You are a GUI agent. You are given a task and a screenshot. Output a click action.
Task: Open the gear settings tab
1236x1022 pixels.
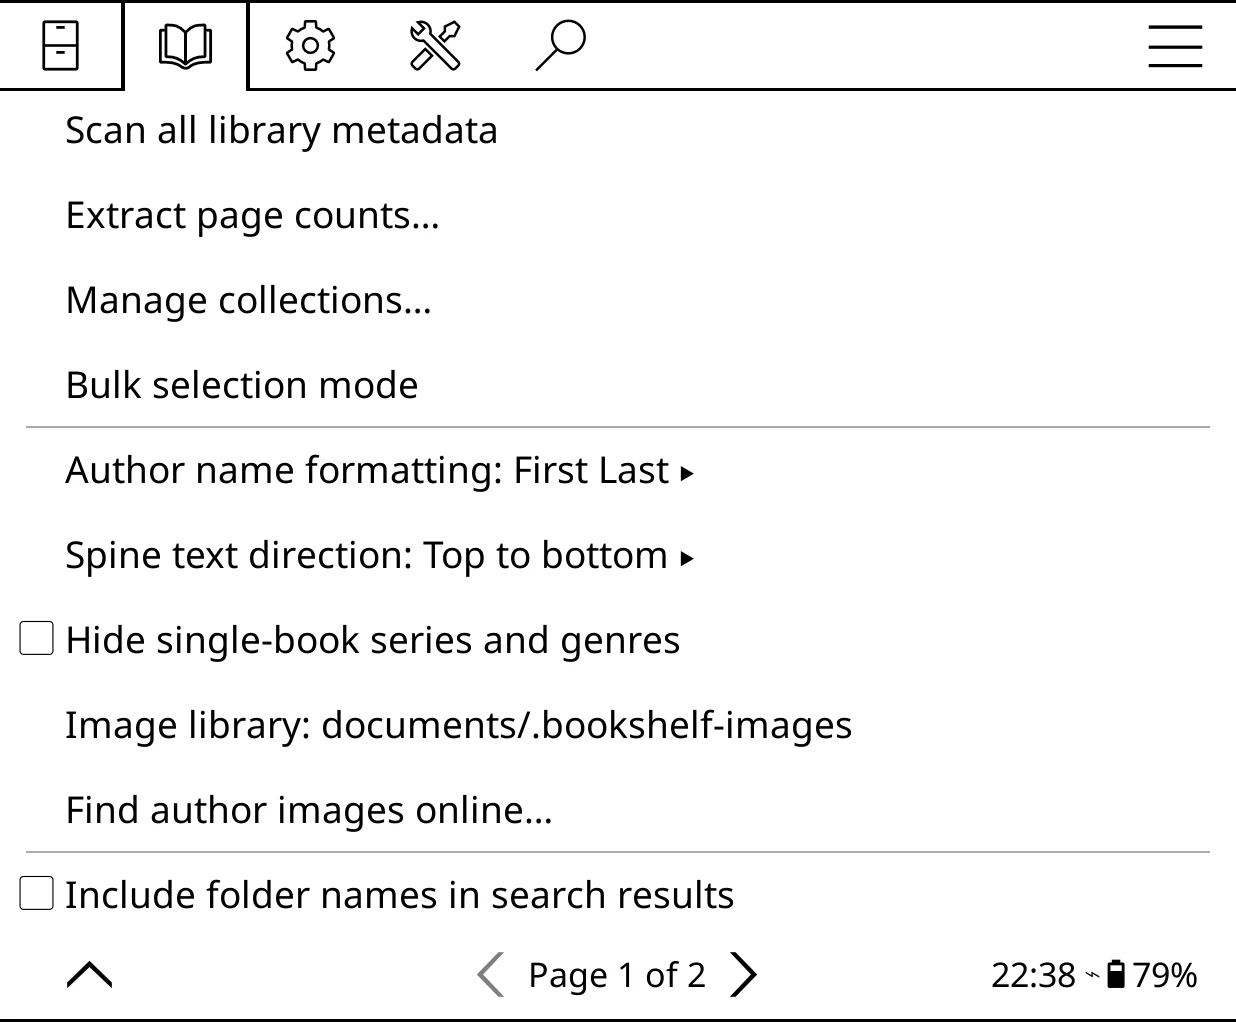310,46
